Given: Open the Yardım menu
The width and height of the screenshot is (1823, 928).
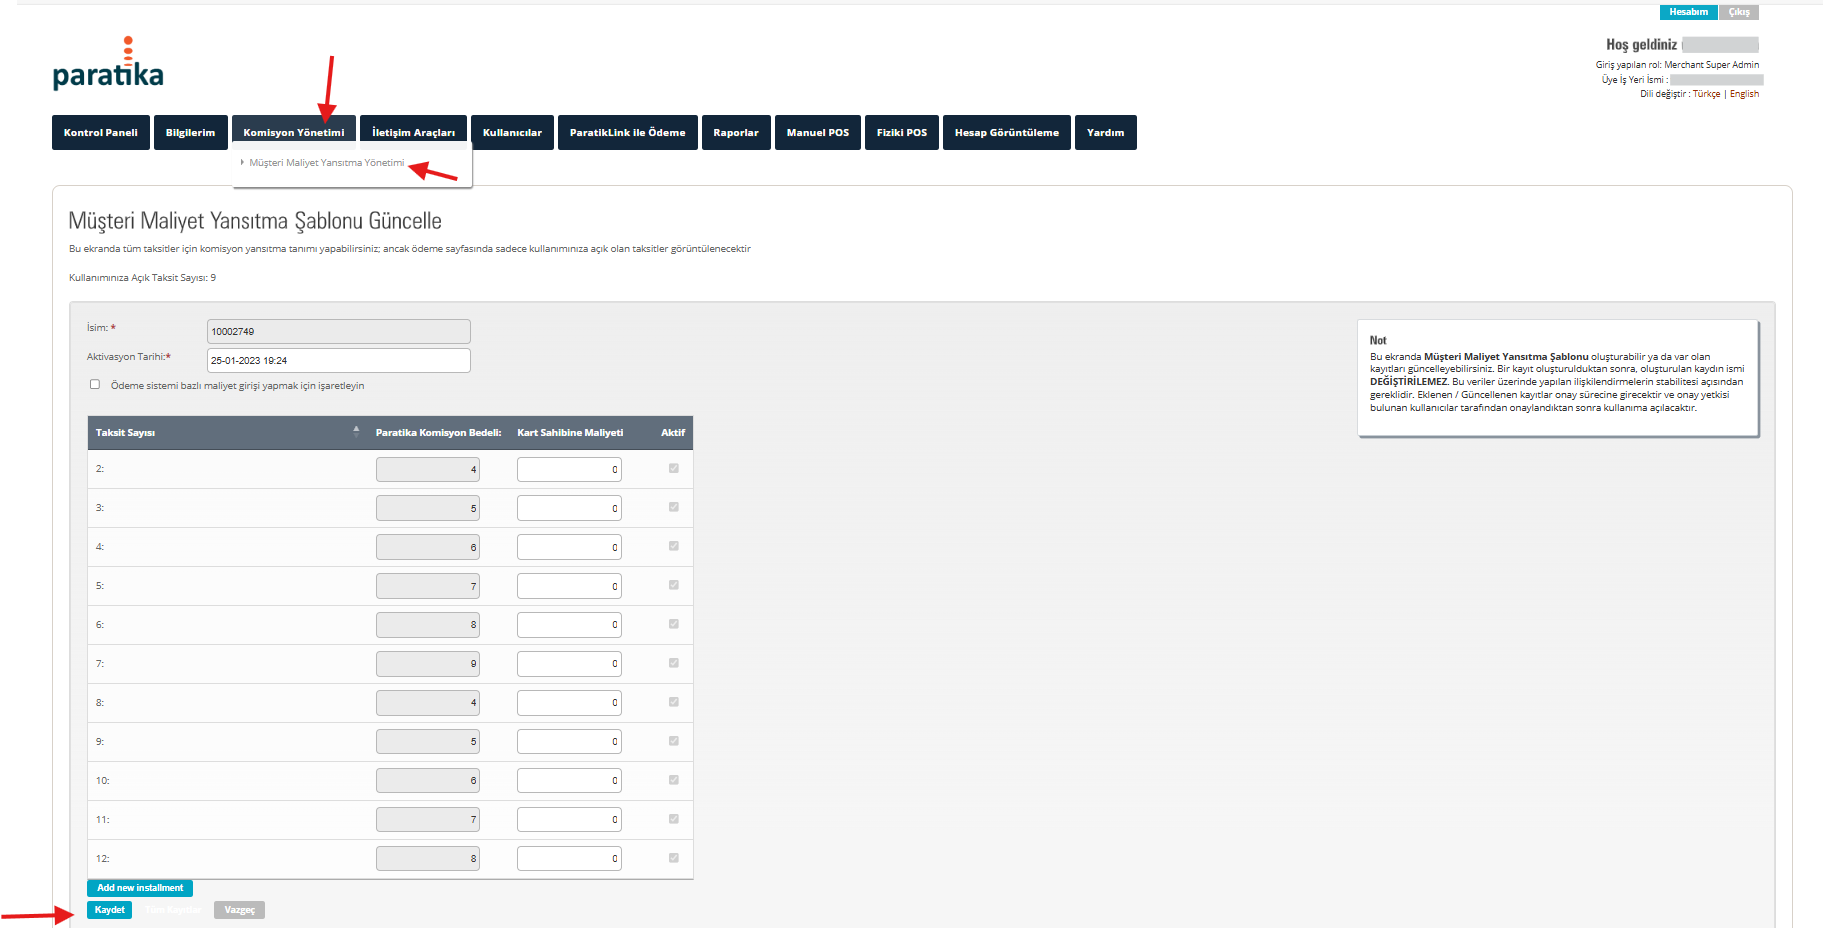Looking at the screenshot, I should [x=1105, y=132].
